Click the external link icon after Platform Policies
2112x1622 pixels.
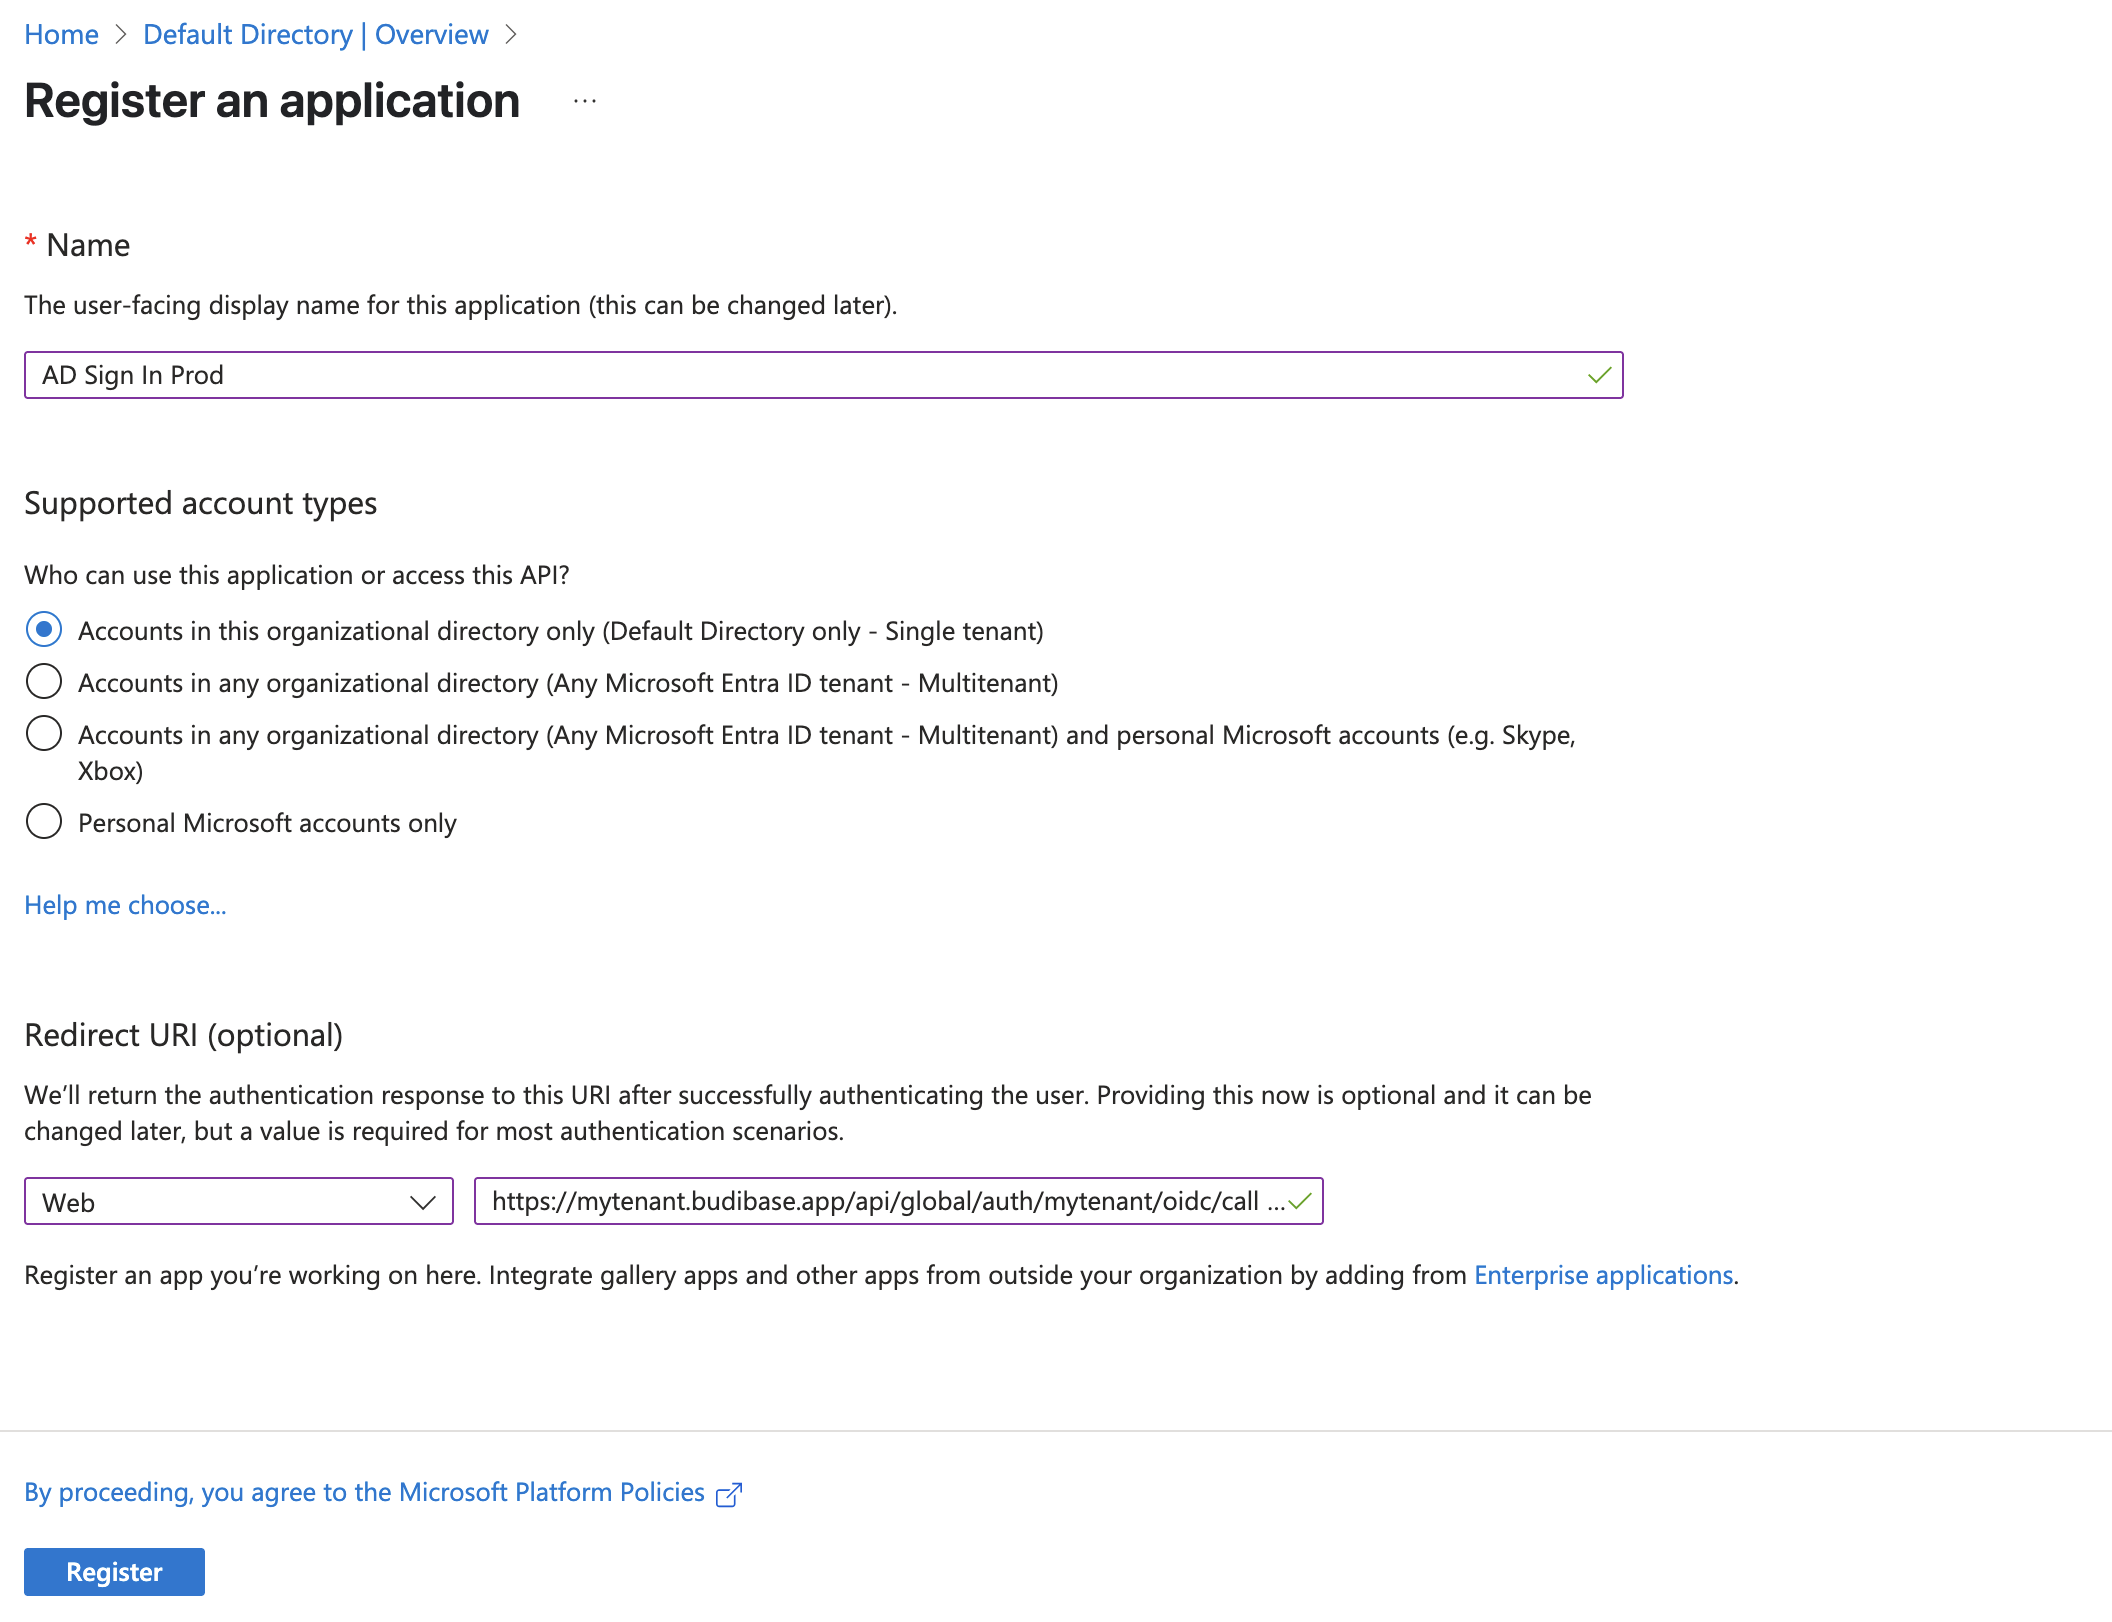(x=729, y=1494)
